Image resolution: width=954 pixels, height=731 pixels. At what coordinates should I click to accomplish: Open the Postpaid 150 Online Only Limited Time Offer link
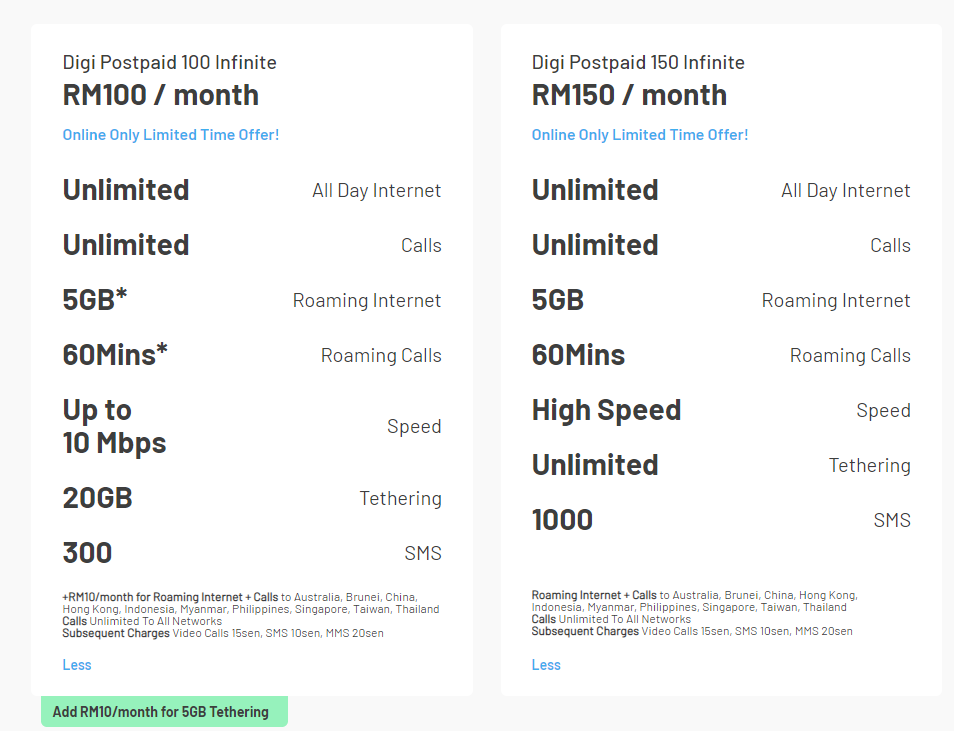pos(640,135)
